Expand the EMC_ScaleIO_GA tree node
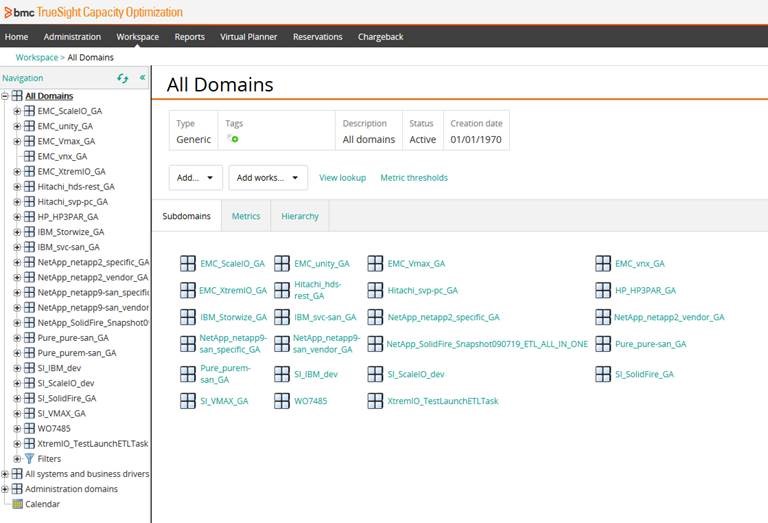768x523 pixels. (17, 111)
